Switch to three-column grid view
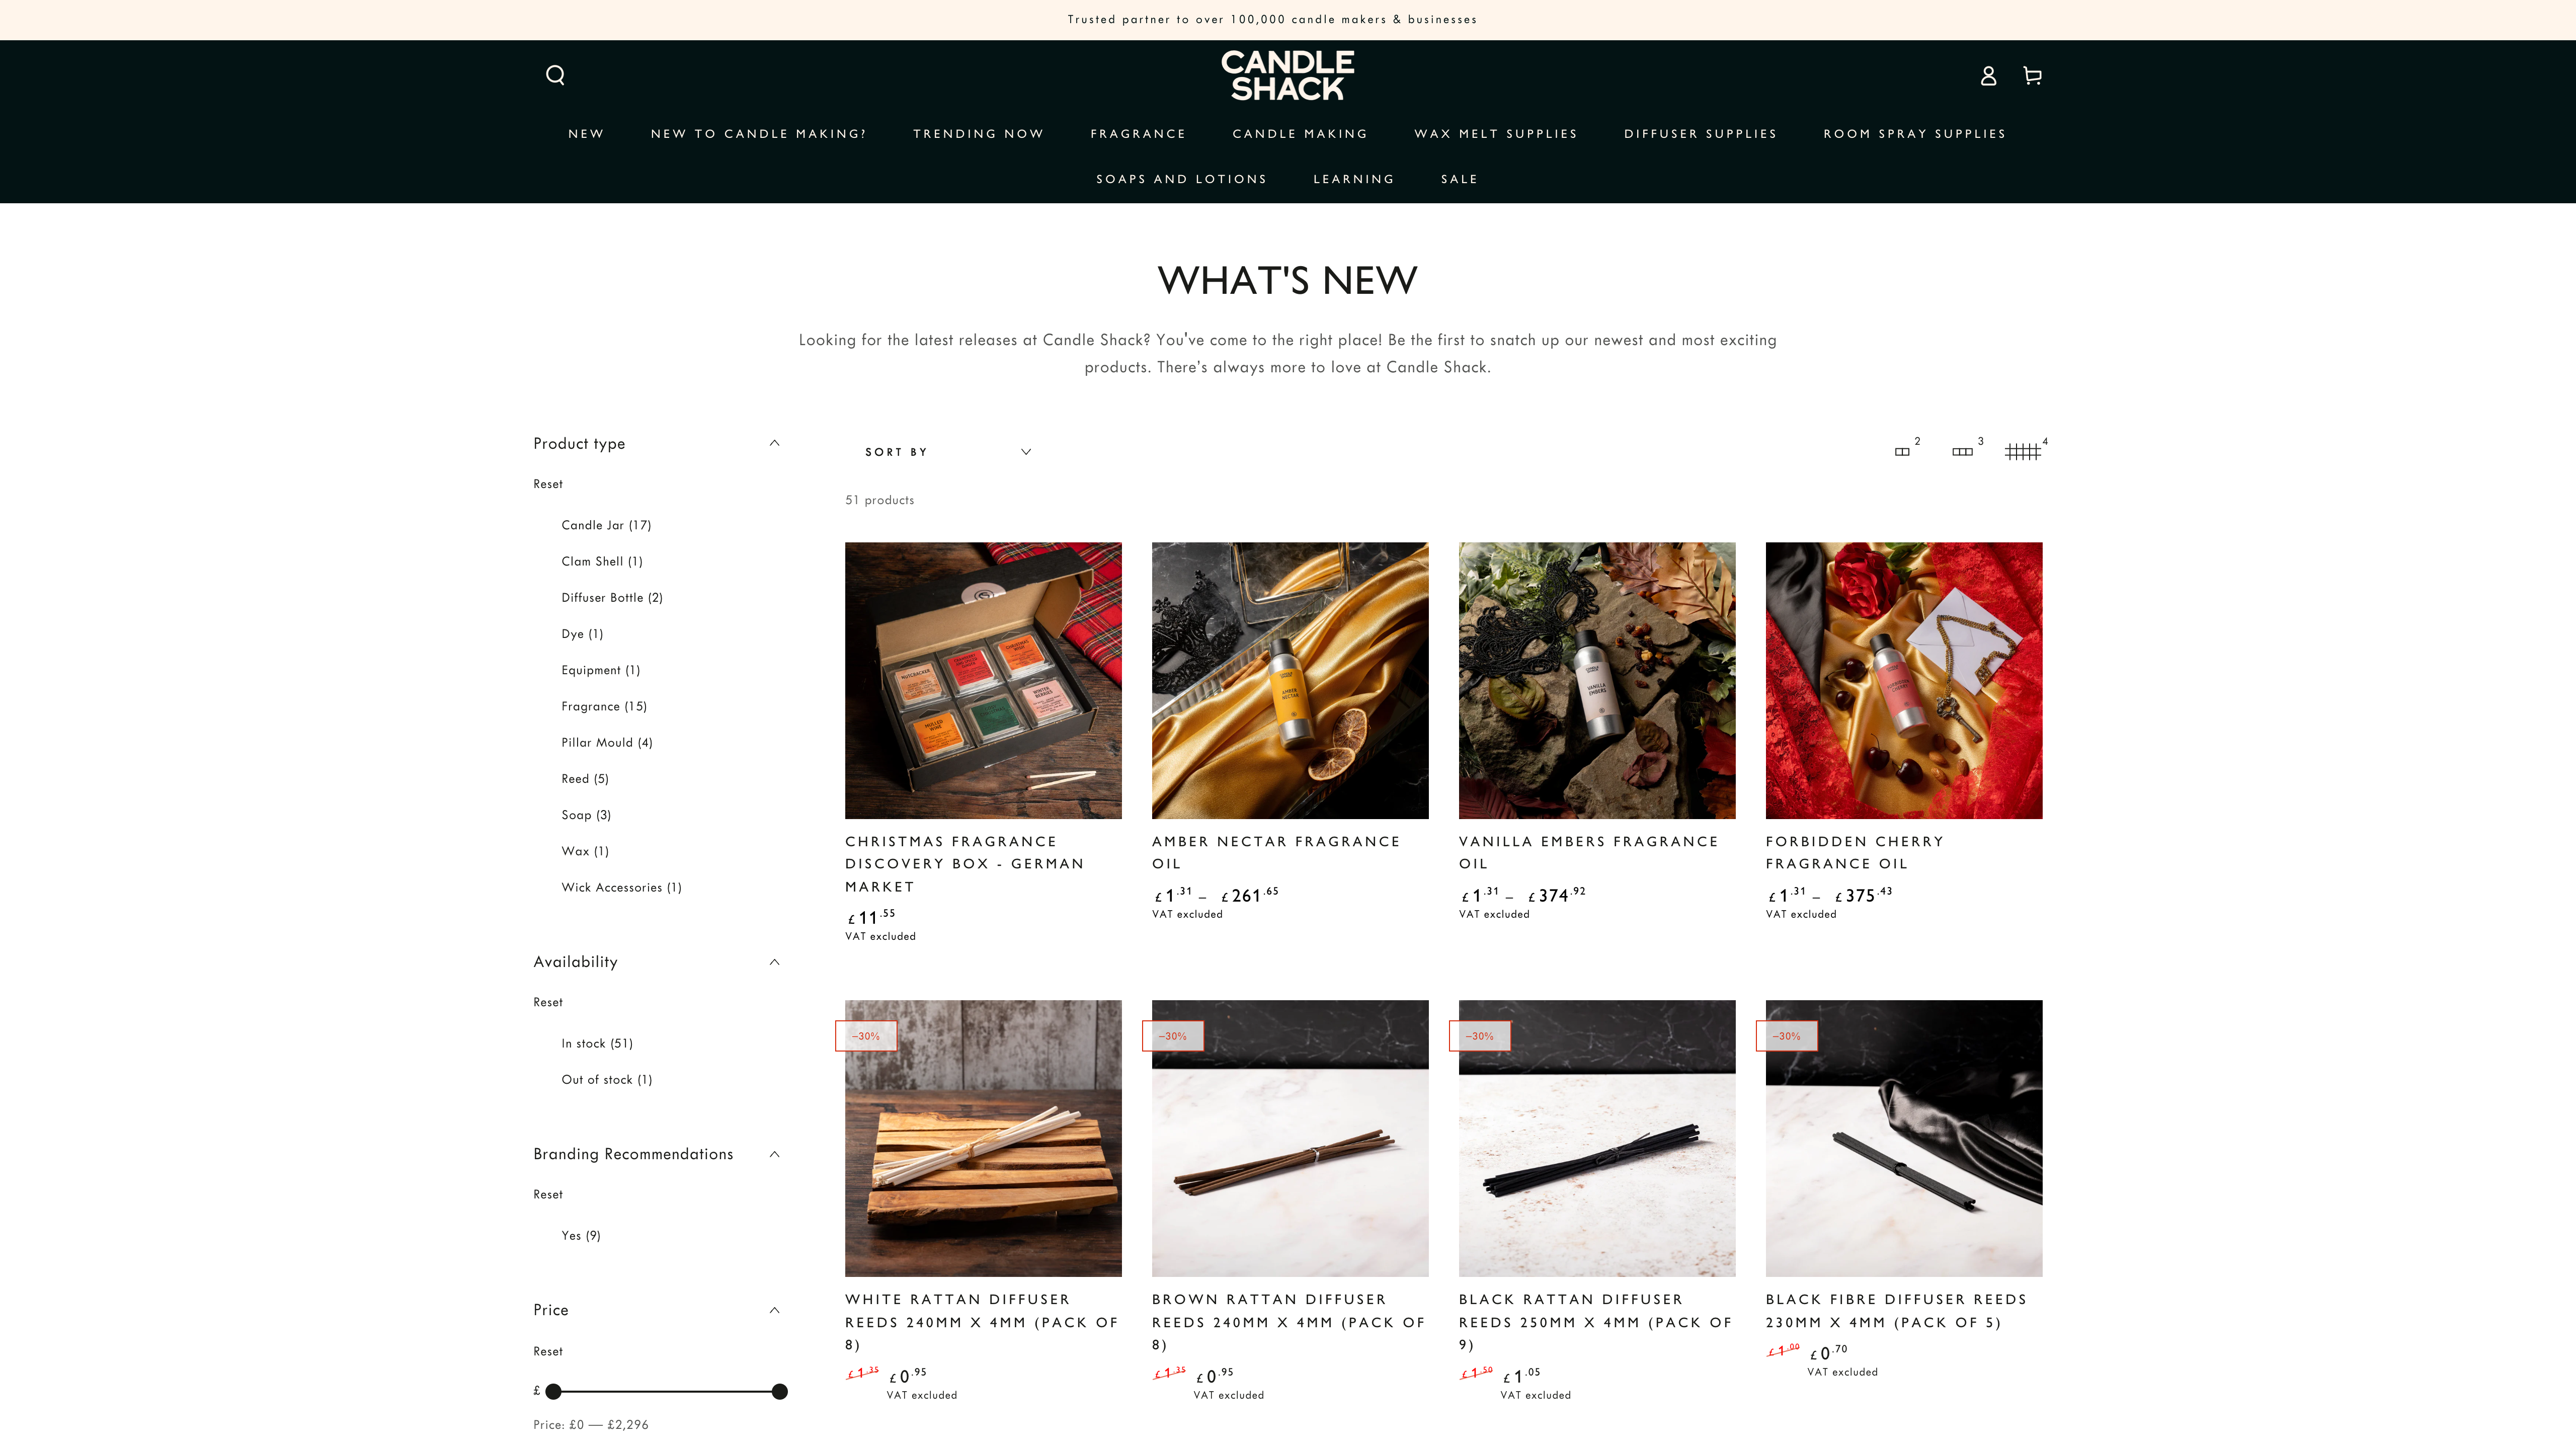The width and height of the screenshot is (2576, 1449). pyautogui.click(x=1966, y=450)
